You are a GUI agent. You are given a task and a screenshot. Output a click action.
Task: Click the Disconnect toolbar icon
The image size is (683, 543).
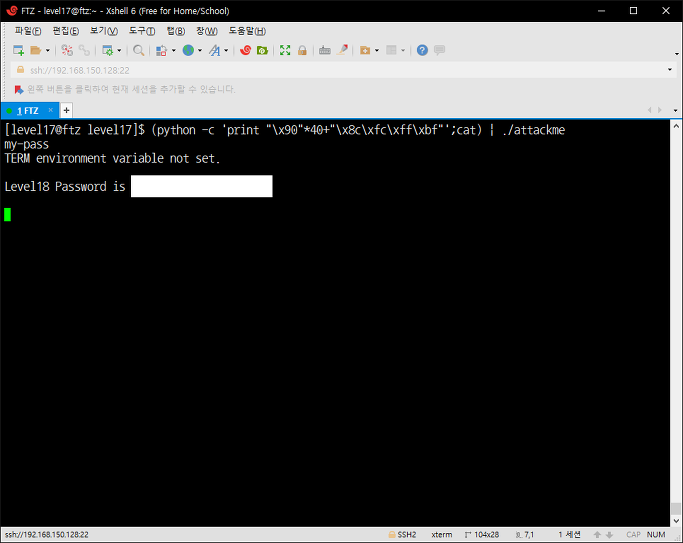click(67, 51)
